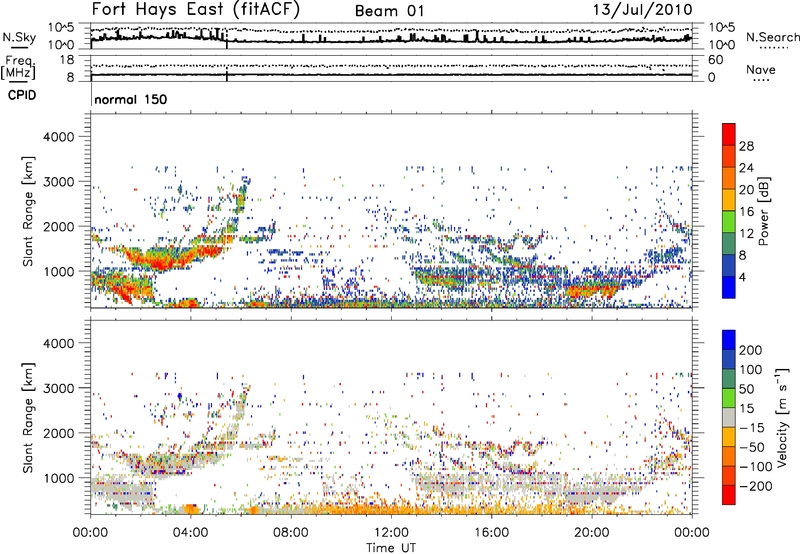Click the velocity colorbar value -200
The height and width of the screenshot is (554, 800).
(x=754, y=486)
